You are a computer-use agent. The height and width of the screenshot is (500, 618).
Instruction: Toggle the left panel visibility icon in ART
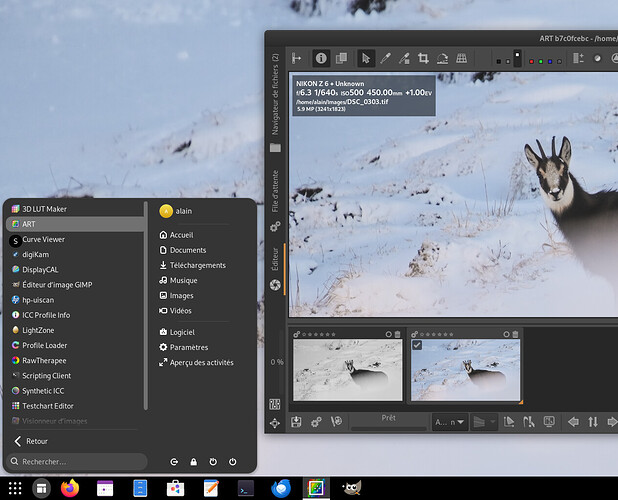296,59
